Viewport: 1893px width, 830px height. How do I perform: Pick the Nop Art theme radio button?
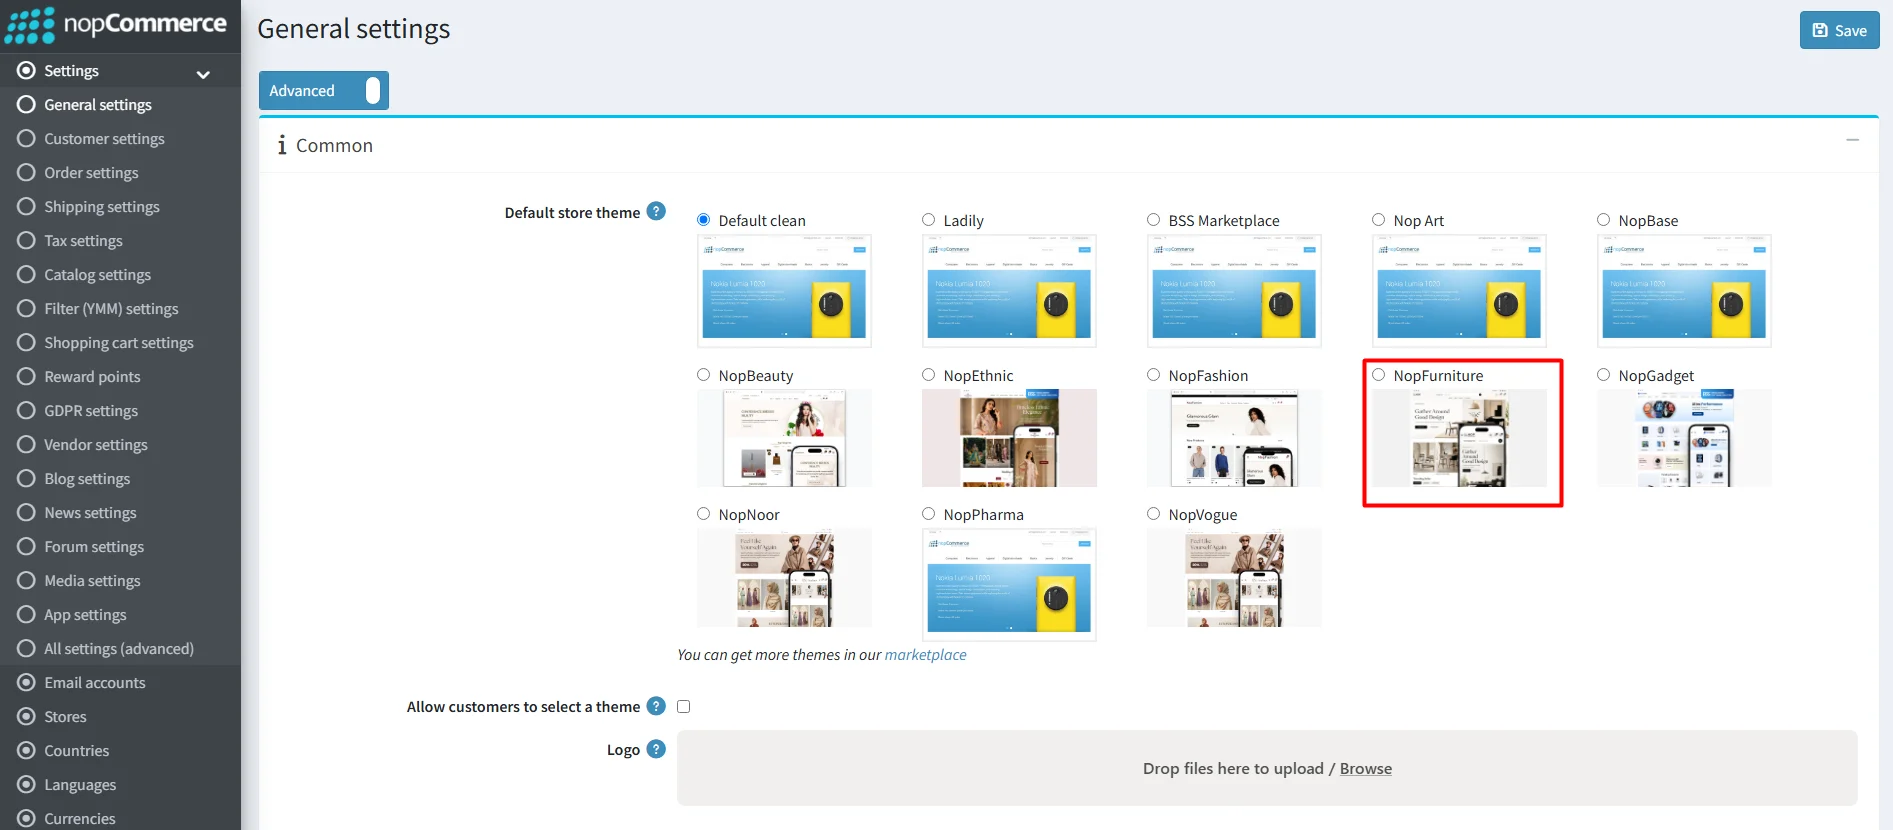click(x=1379, y=220)
